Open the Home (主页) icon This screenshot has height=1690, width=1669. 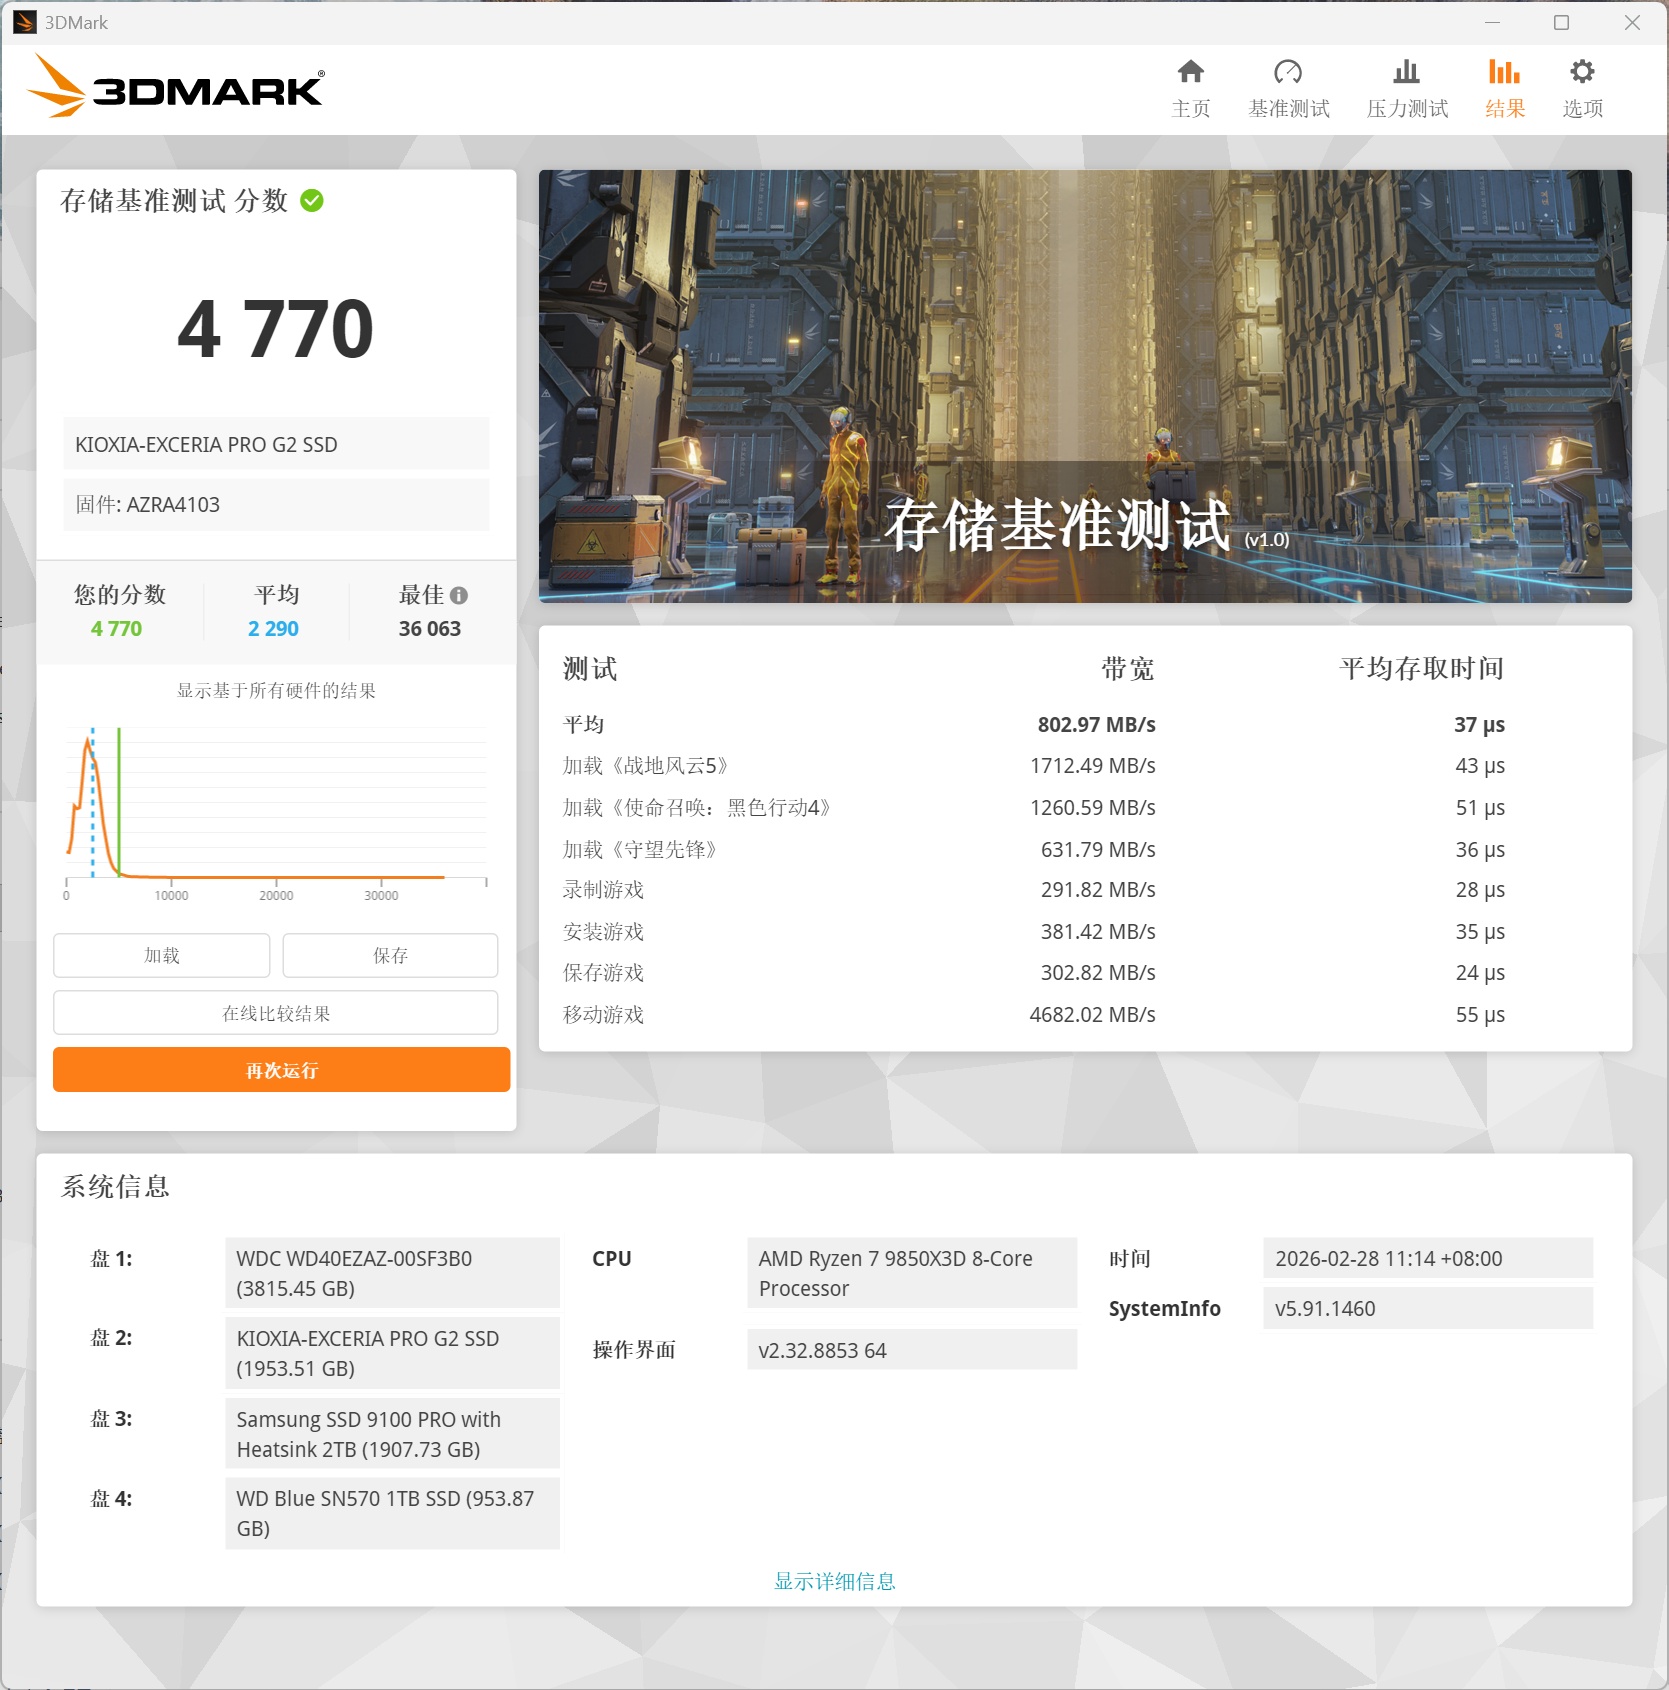[x=1190, y=73]
